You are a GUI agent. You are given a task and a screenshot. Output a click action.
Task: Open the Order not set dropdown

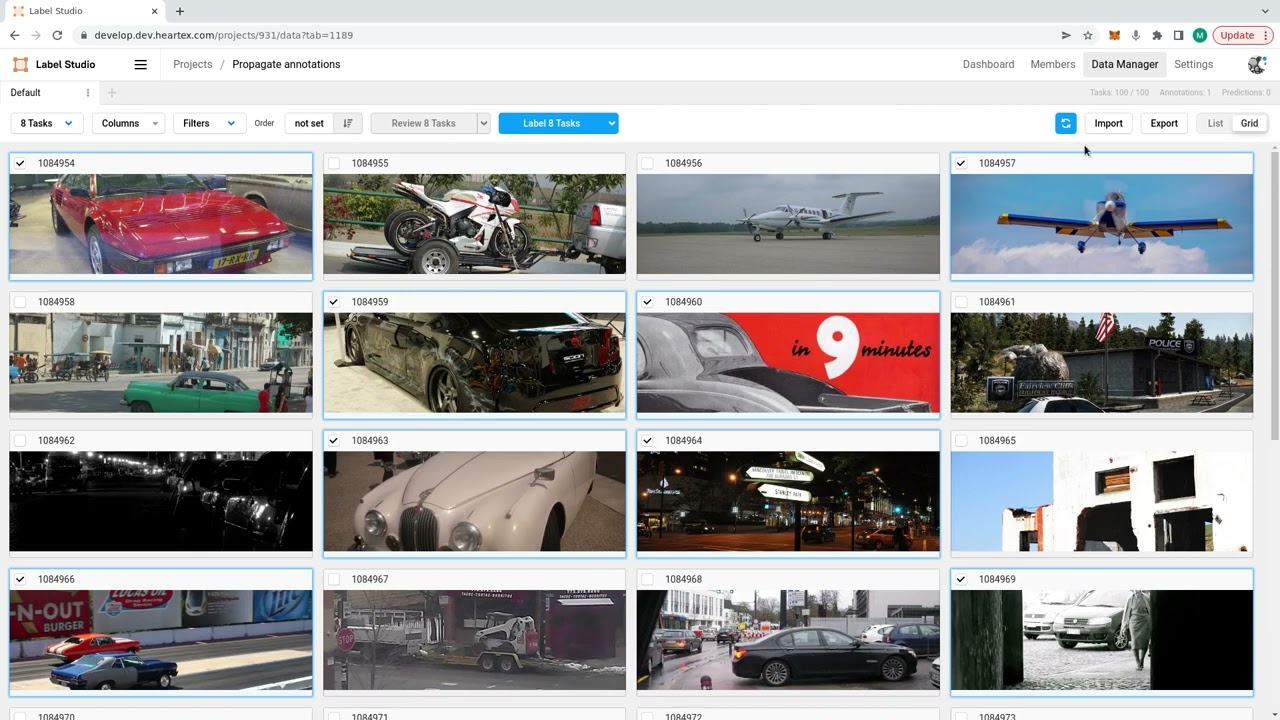[x=309, y=123]
